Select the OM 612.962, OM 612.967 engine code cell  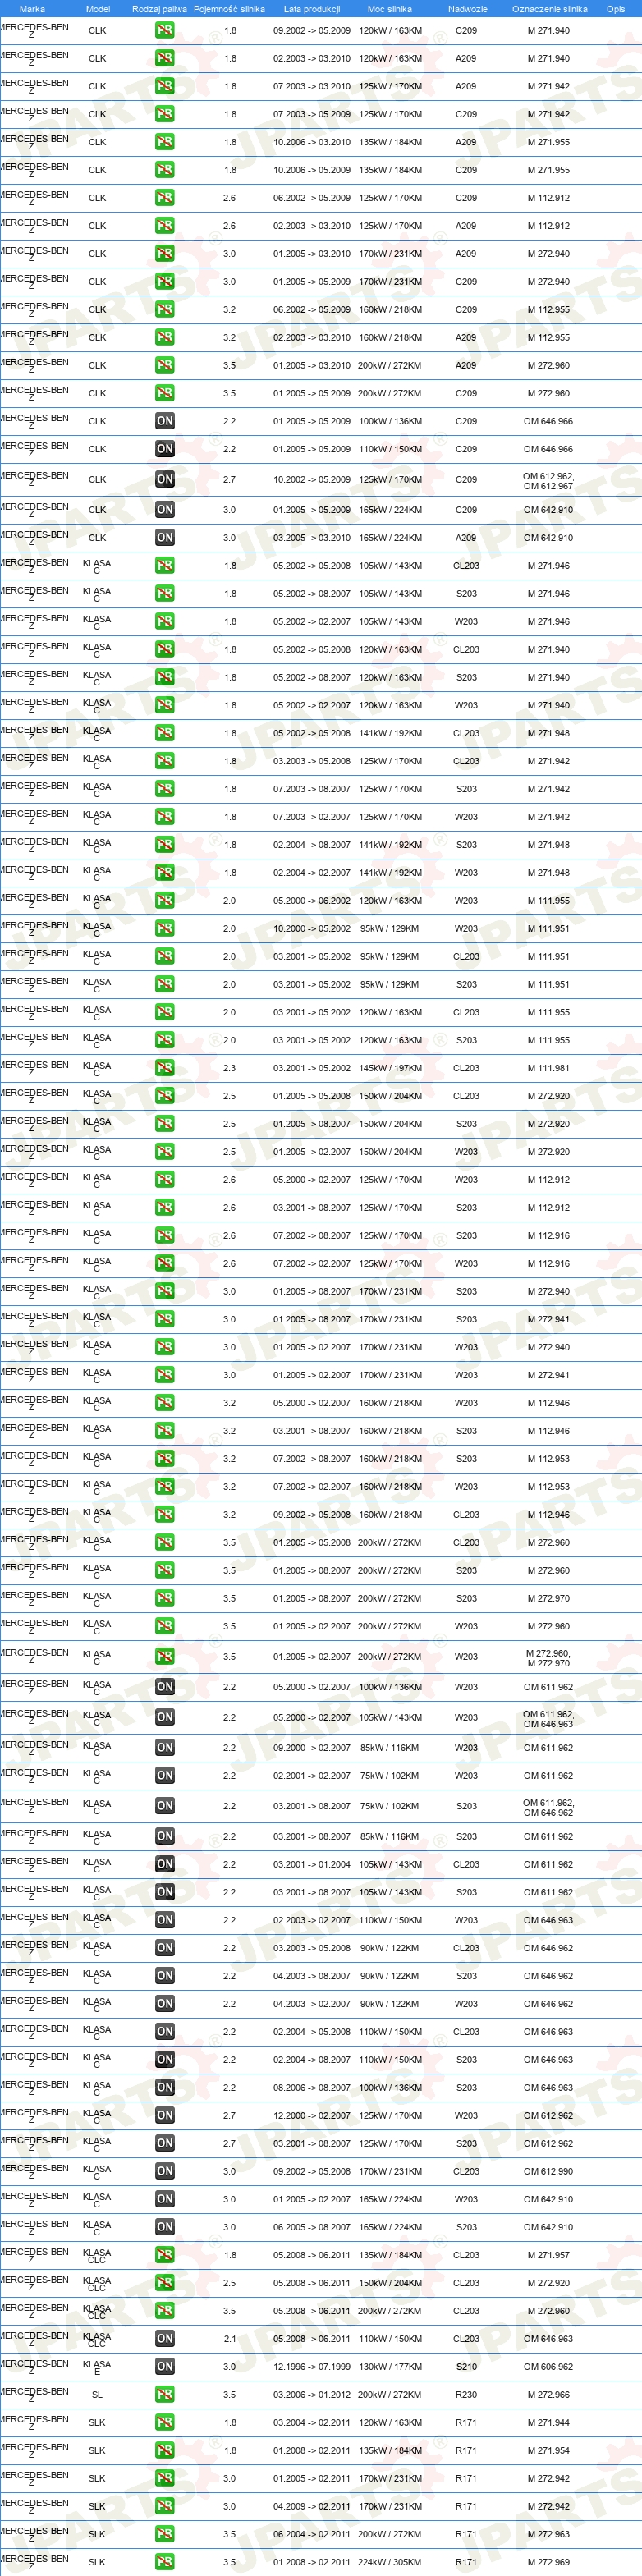[548, 481]
